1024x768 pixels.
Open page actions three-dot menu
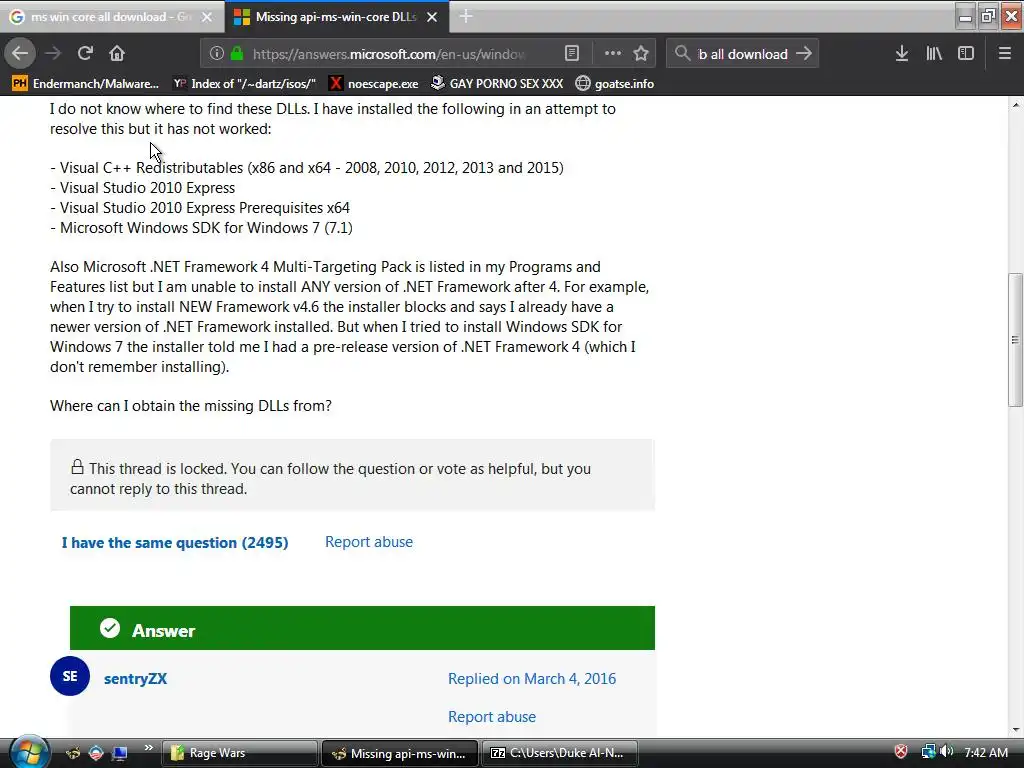(x=613, y=54)
